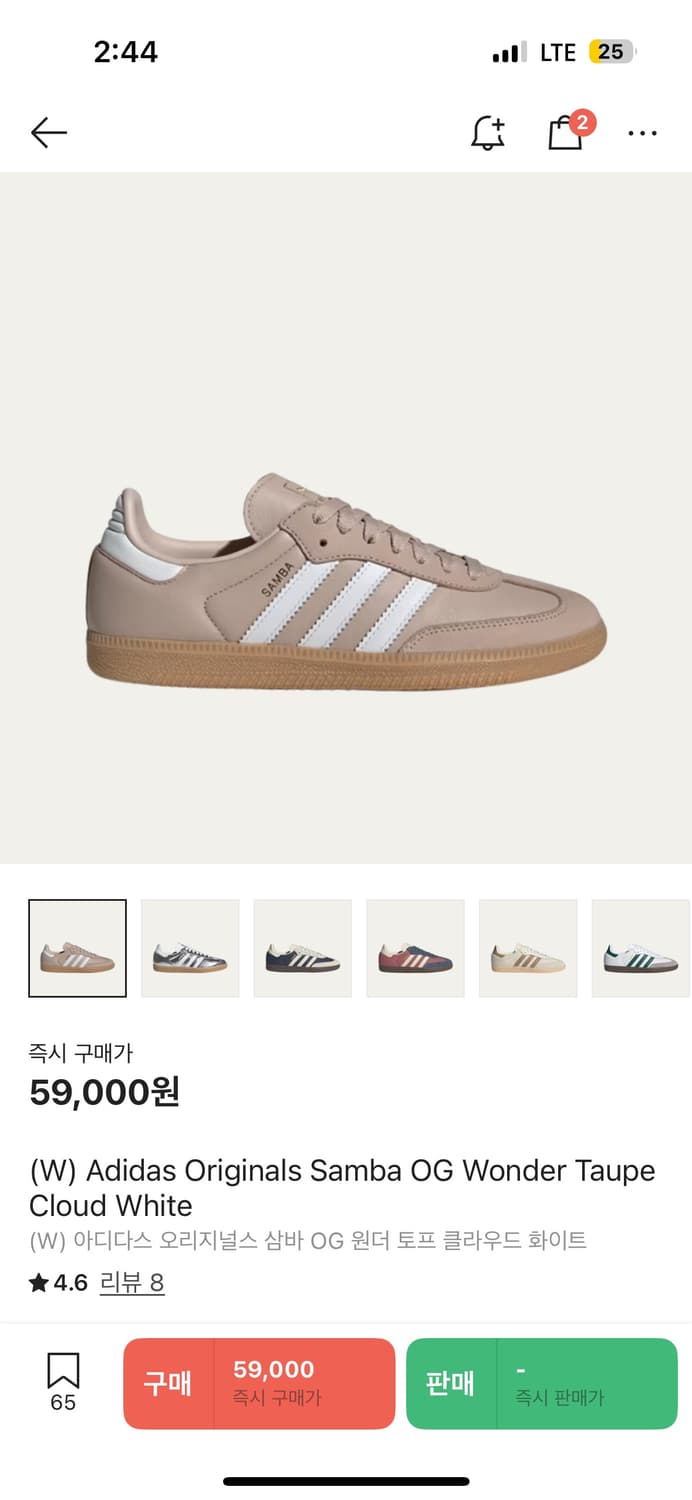Tap the green 판매 sell button
This screenshot has height=1500, width=692.
[451, 1384]
